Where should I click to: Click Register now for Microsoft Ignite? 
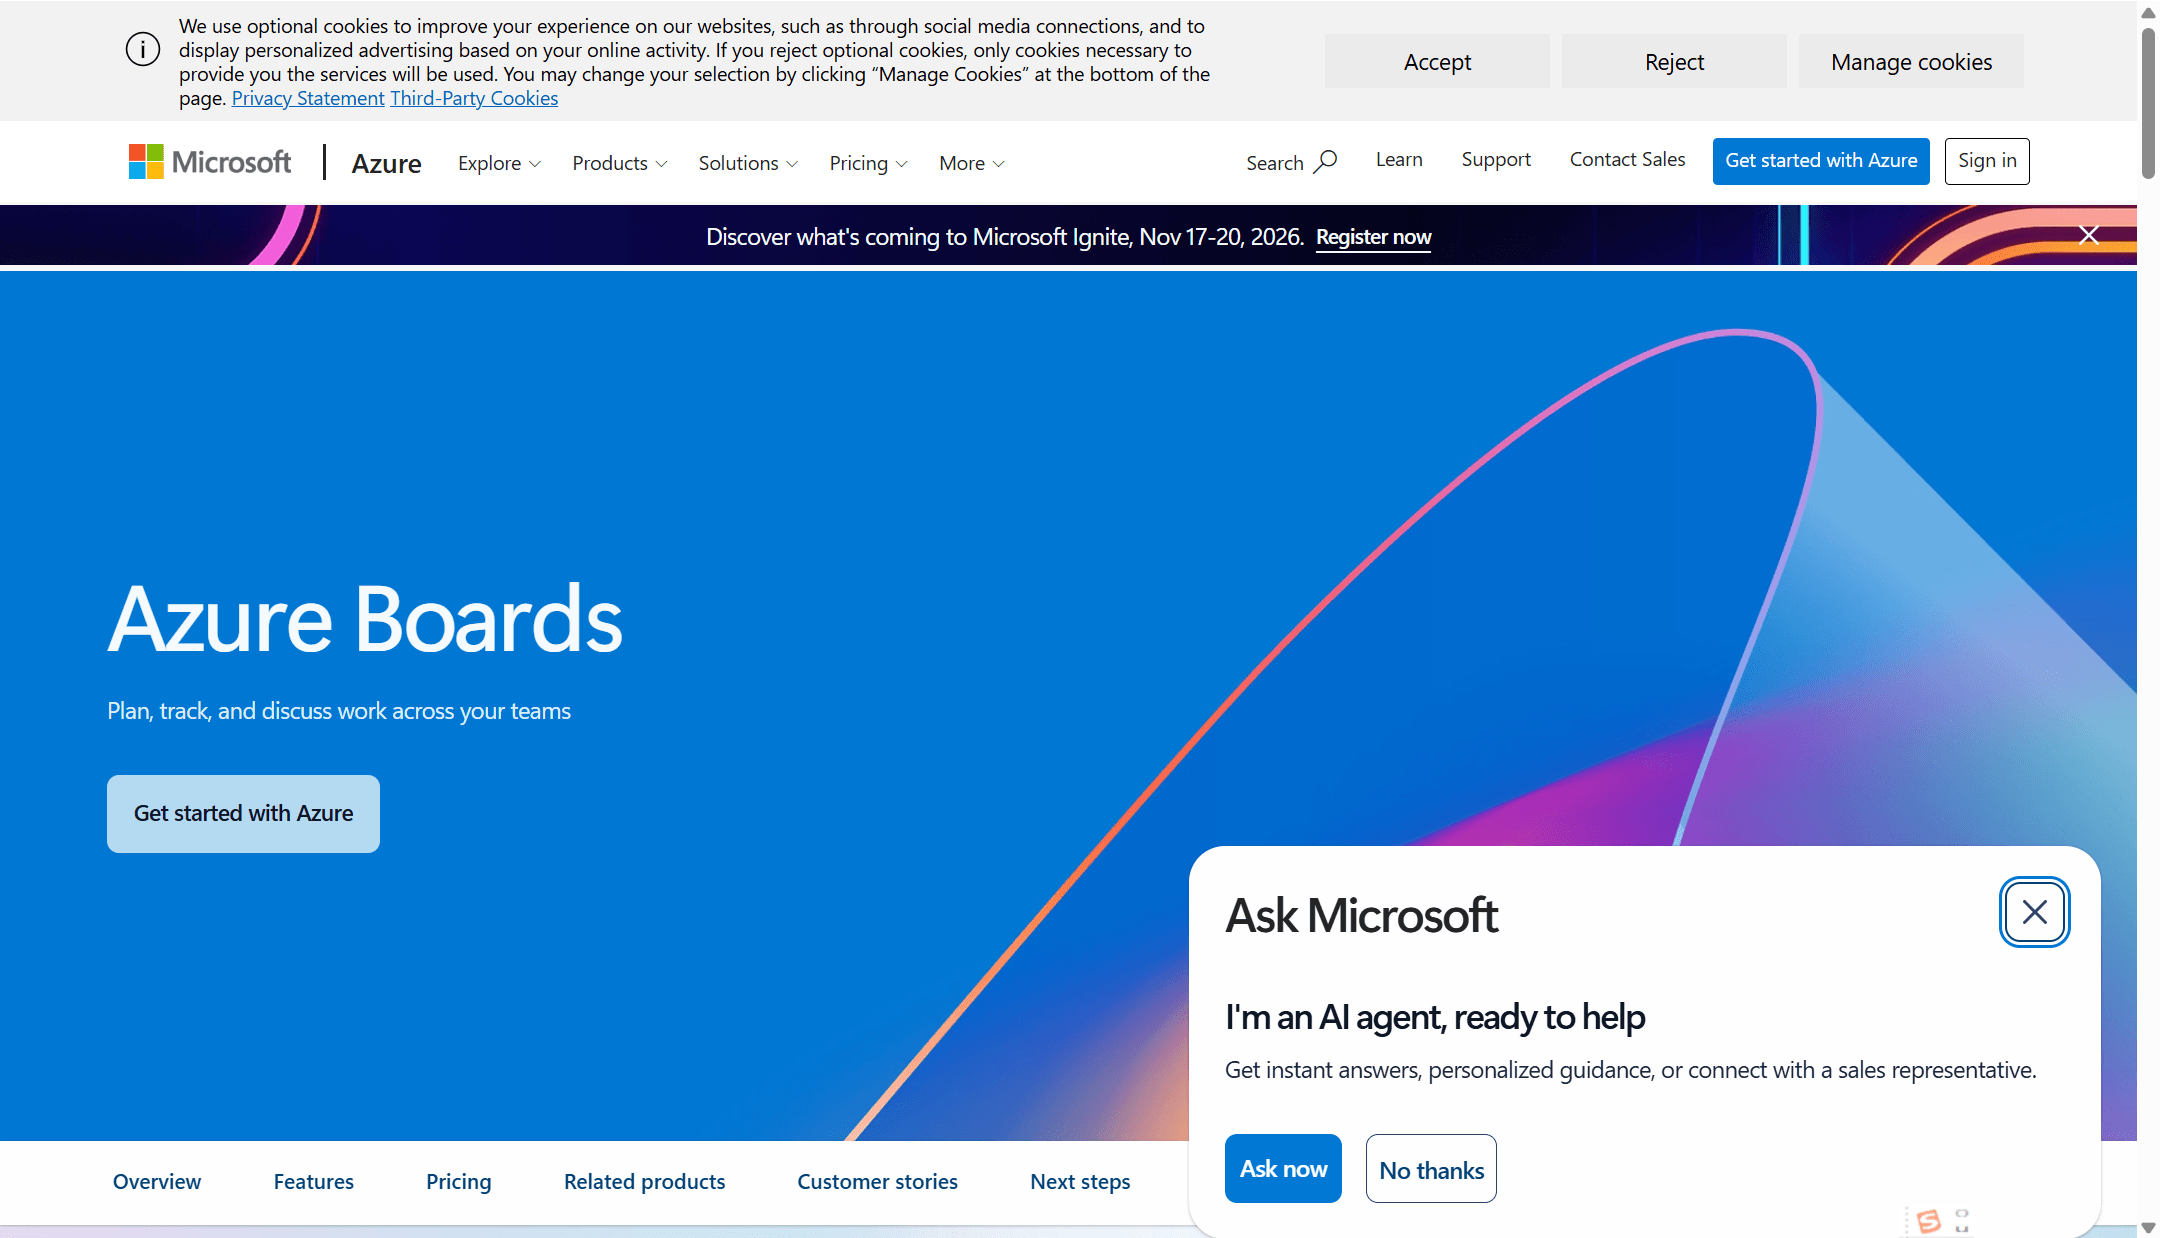[1373, 237]
